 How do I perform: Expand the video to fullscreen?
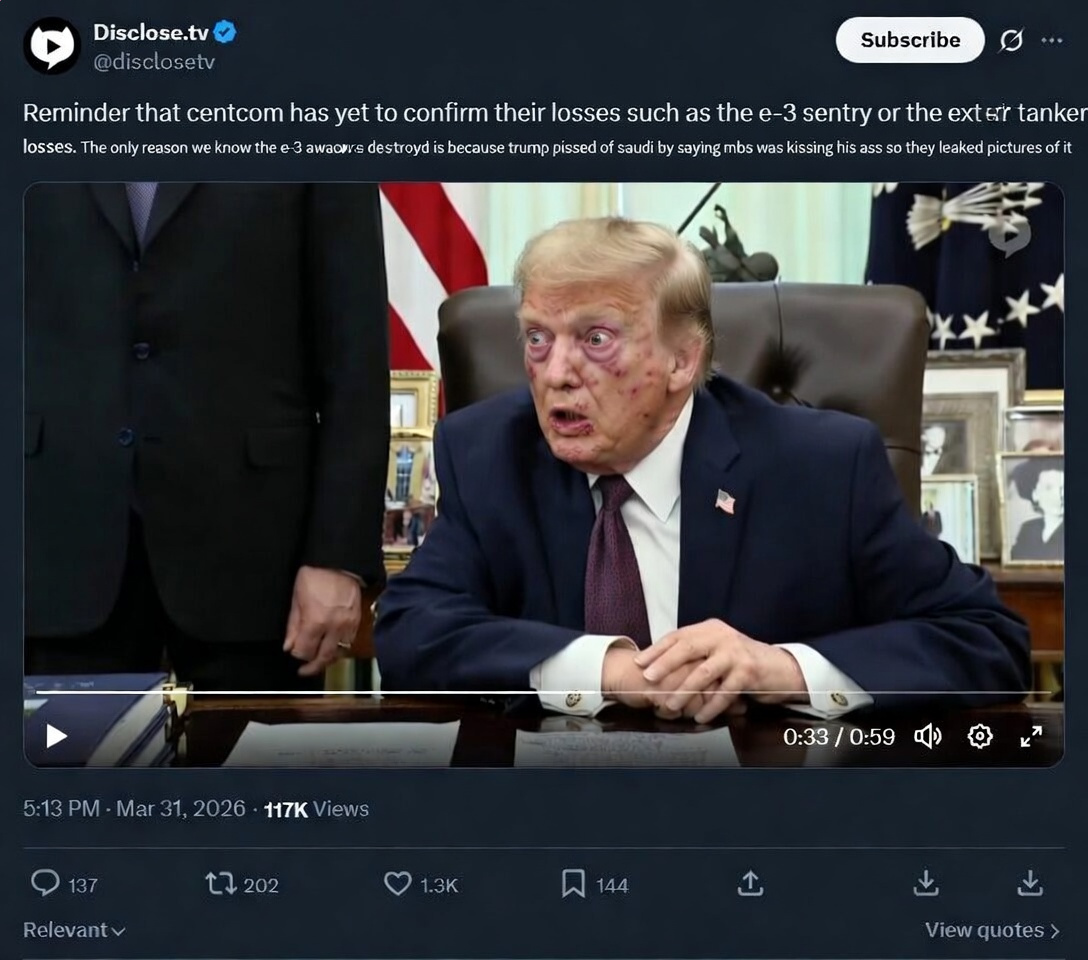click(x=1031, y=736)
